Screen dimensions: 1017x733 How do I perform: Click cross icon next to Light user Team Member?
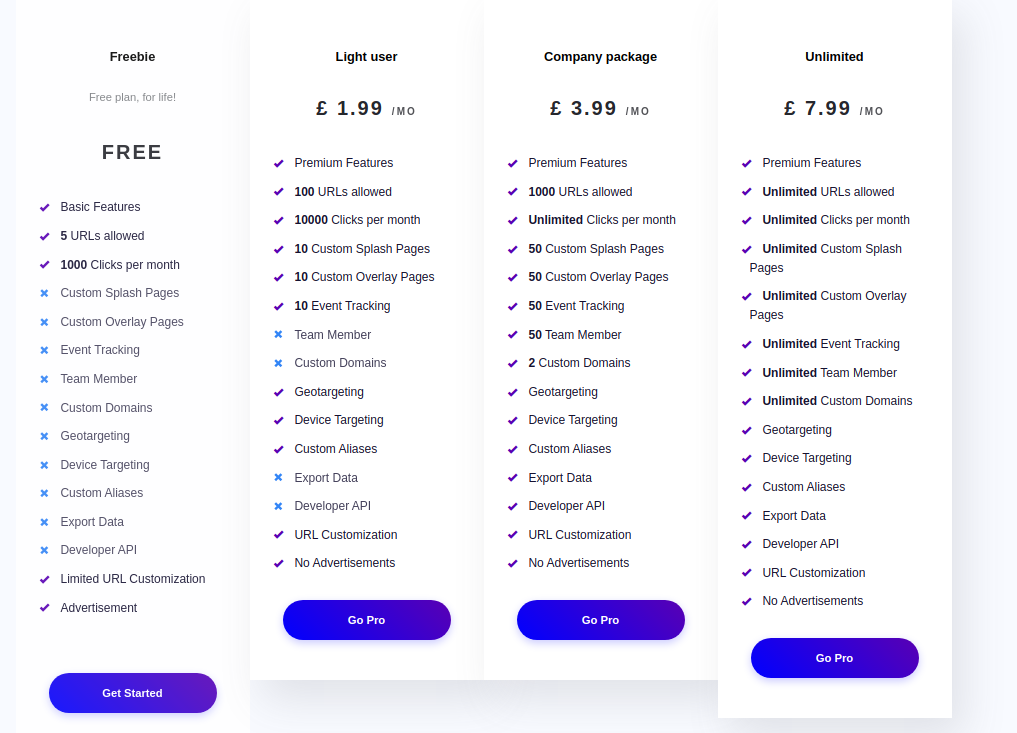[278, 335]
